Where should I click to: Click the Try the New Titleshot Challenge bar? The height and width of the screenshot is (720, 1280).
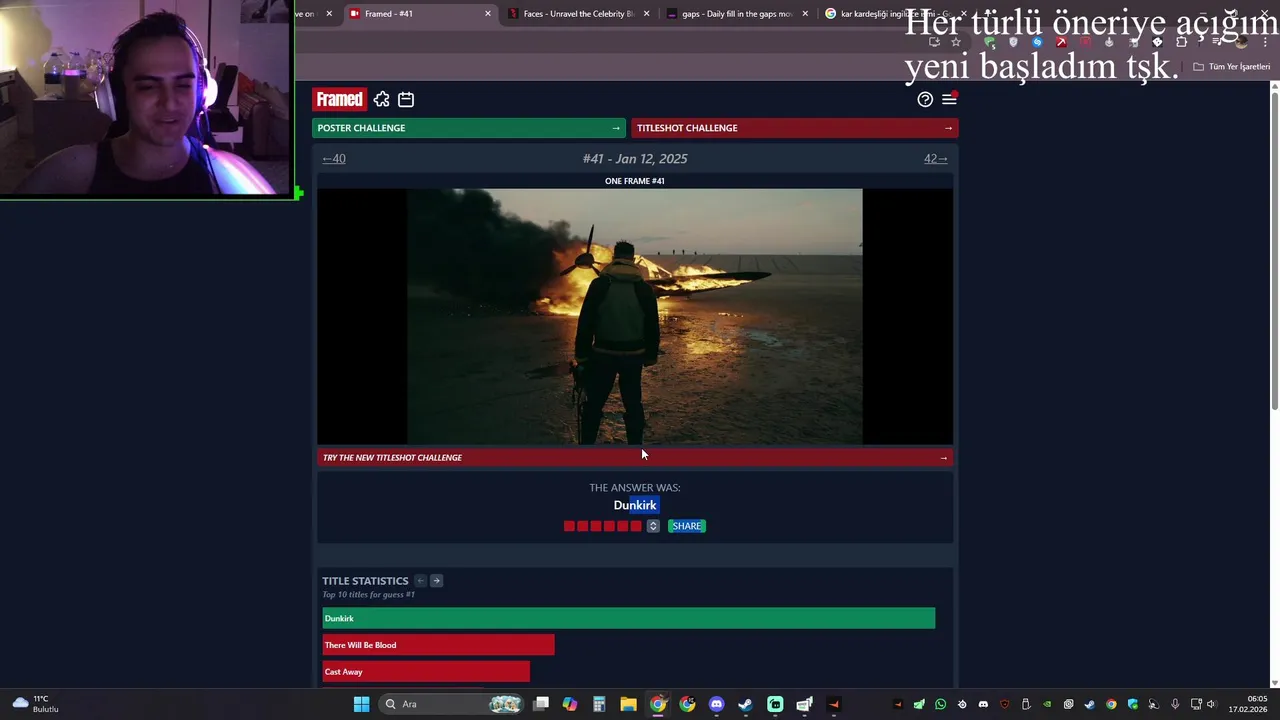click(x=635, y=457)
